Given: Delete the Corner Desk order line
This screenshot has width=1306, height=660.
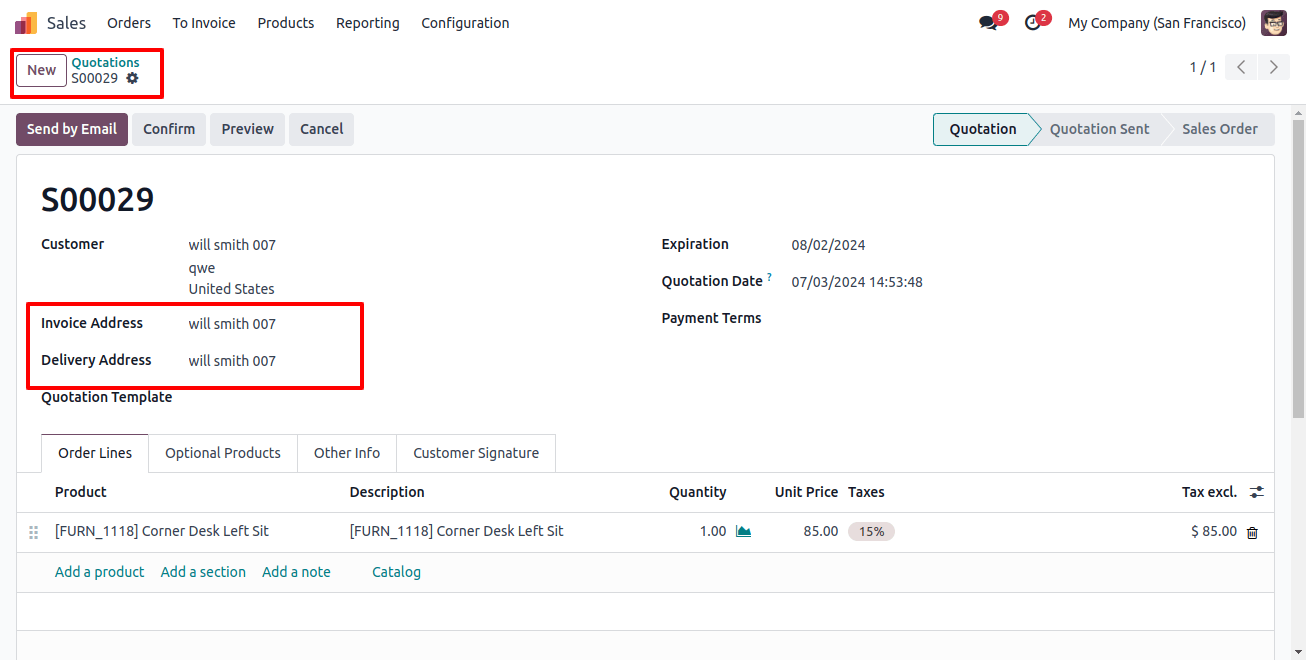Looking at the screenshot, I should coord(1252,533).
